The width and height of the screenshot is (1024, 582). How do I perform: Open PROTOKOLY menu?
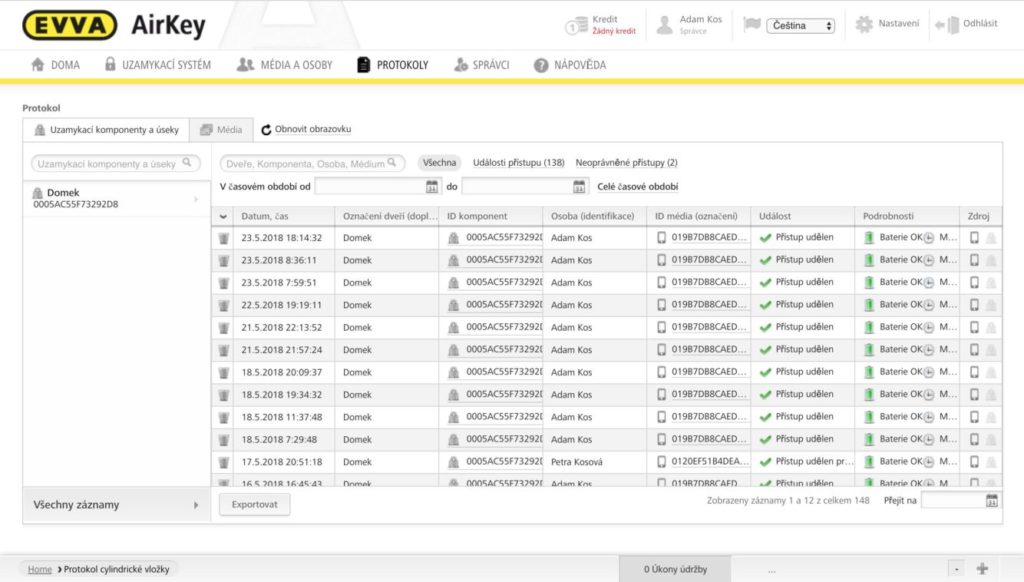[x=393, y=65]
